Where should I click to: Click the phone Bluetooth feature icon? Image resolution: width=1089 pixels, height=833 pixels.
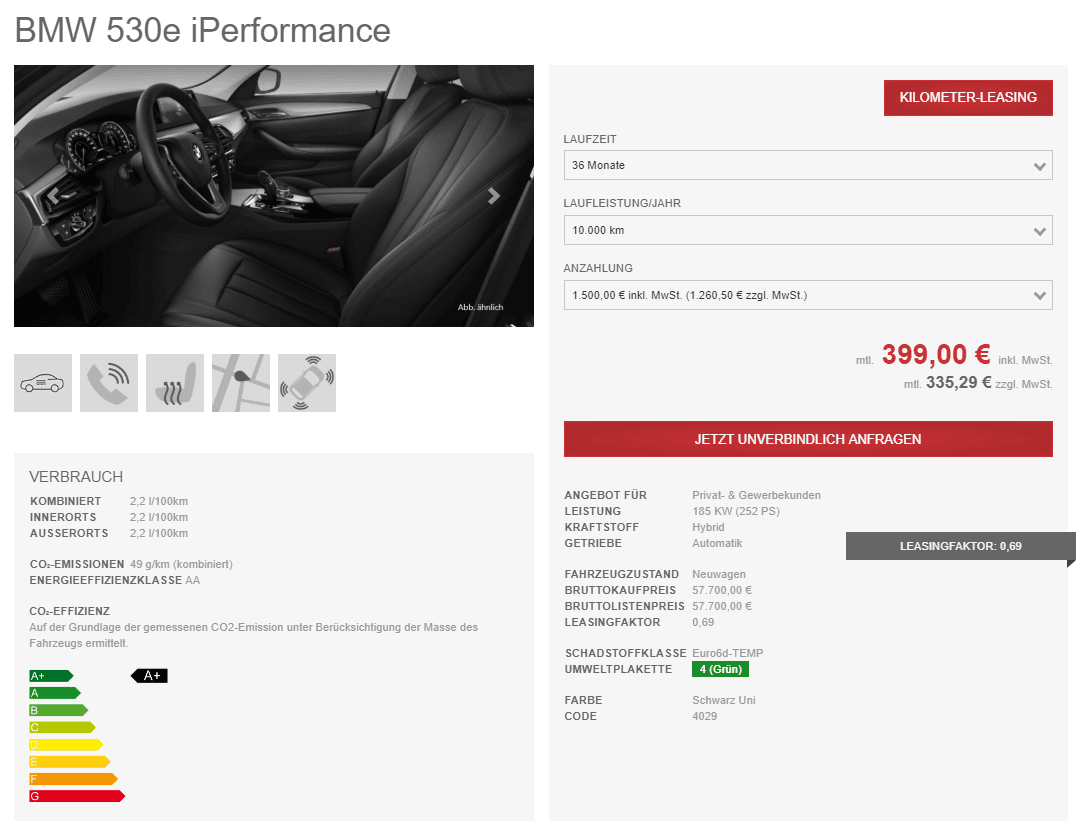click(x=109, y=383)
